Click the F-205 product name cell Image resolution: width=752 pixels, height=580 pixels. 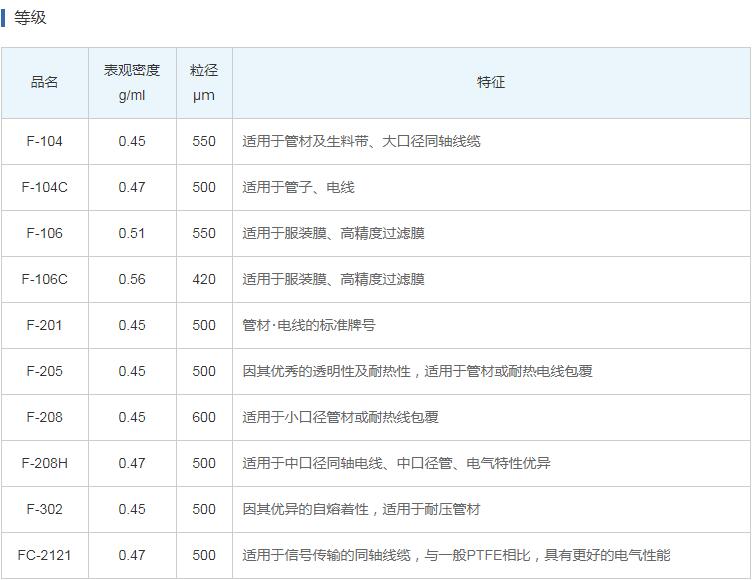click(x=45, y=371)
